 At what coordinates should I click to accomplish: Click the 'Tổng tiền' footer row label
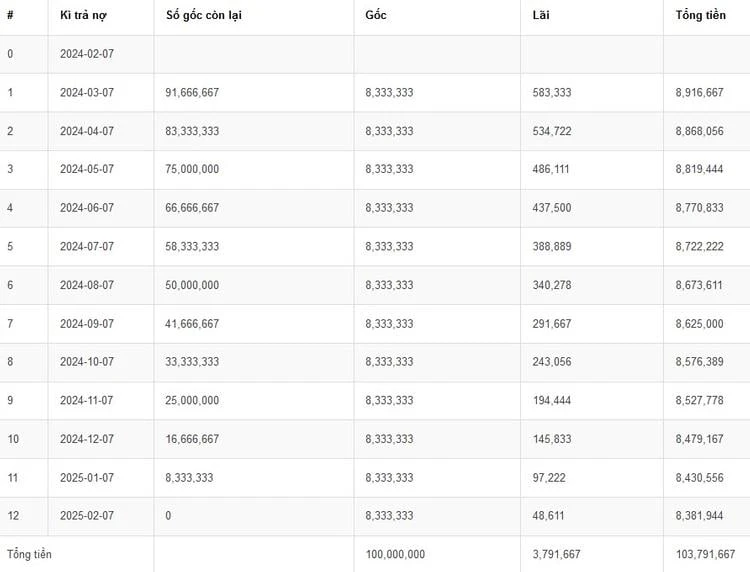pos(29,554)
